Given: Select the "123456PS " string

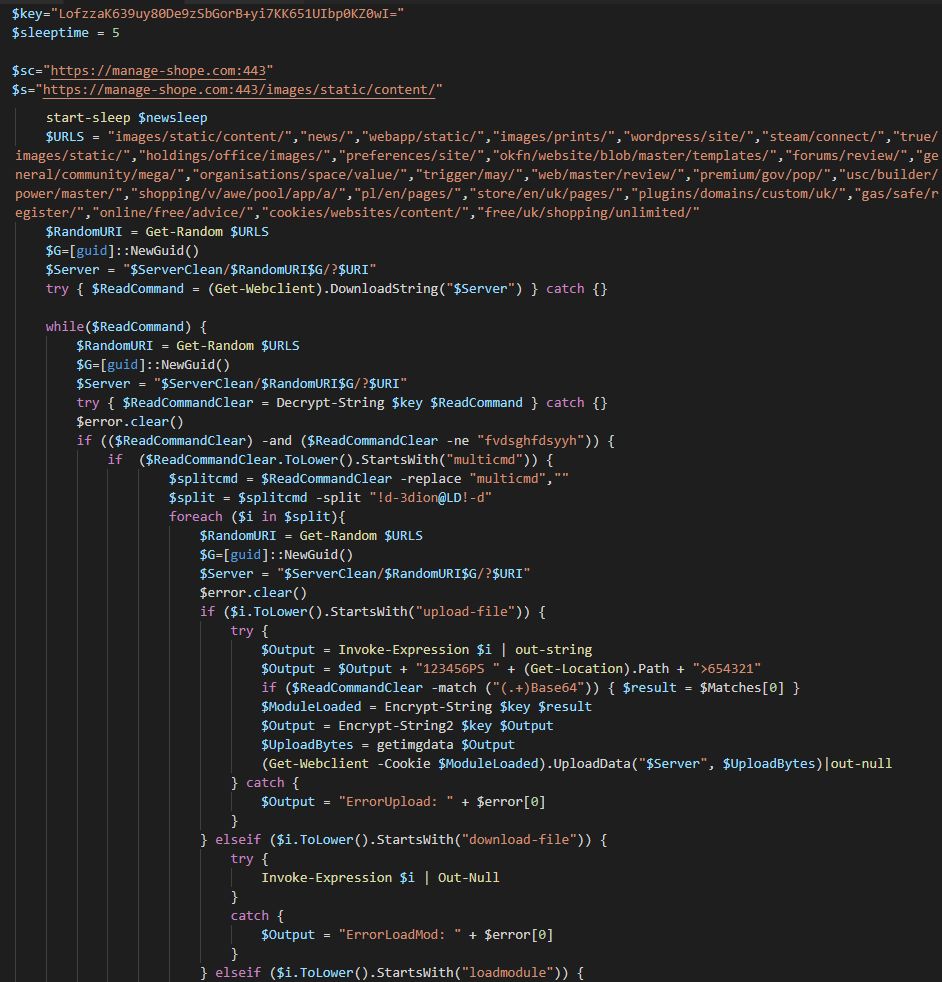Looking at the screenshot, I should coord(457,668).
